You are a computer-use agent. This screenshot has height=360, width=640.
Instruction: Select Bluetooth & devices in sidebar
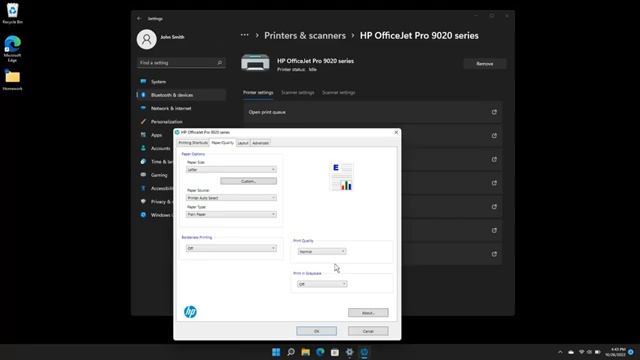click(181, 95)
